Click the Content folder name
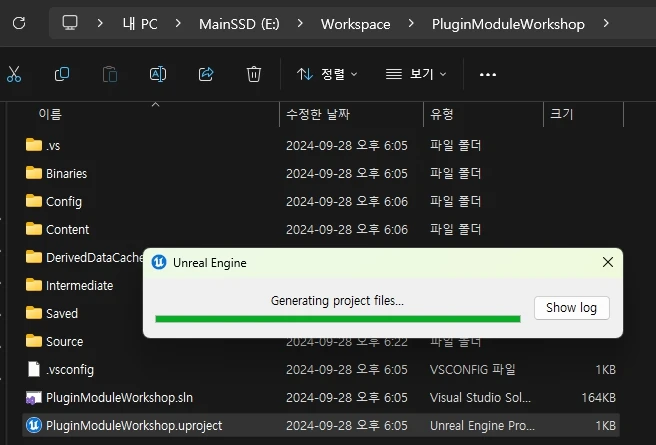This screenshot has height=445, width=656. pyautogui.click(x=67, y=229)
